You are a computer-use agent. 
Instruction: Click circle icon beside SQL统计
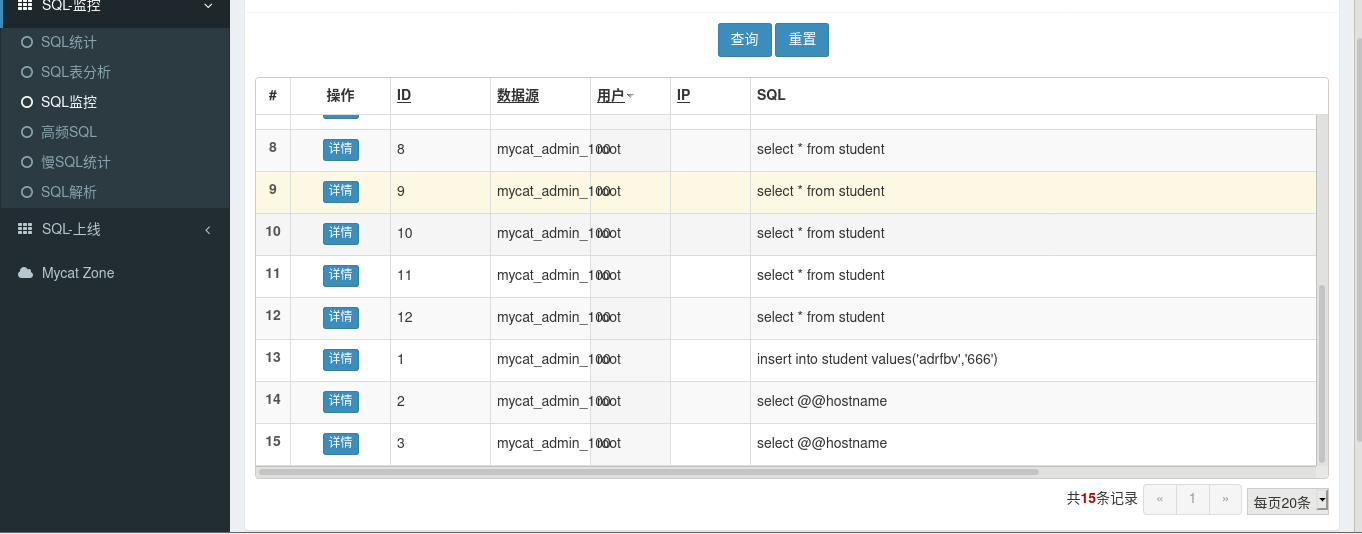(27, 42)
